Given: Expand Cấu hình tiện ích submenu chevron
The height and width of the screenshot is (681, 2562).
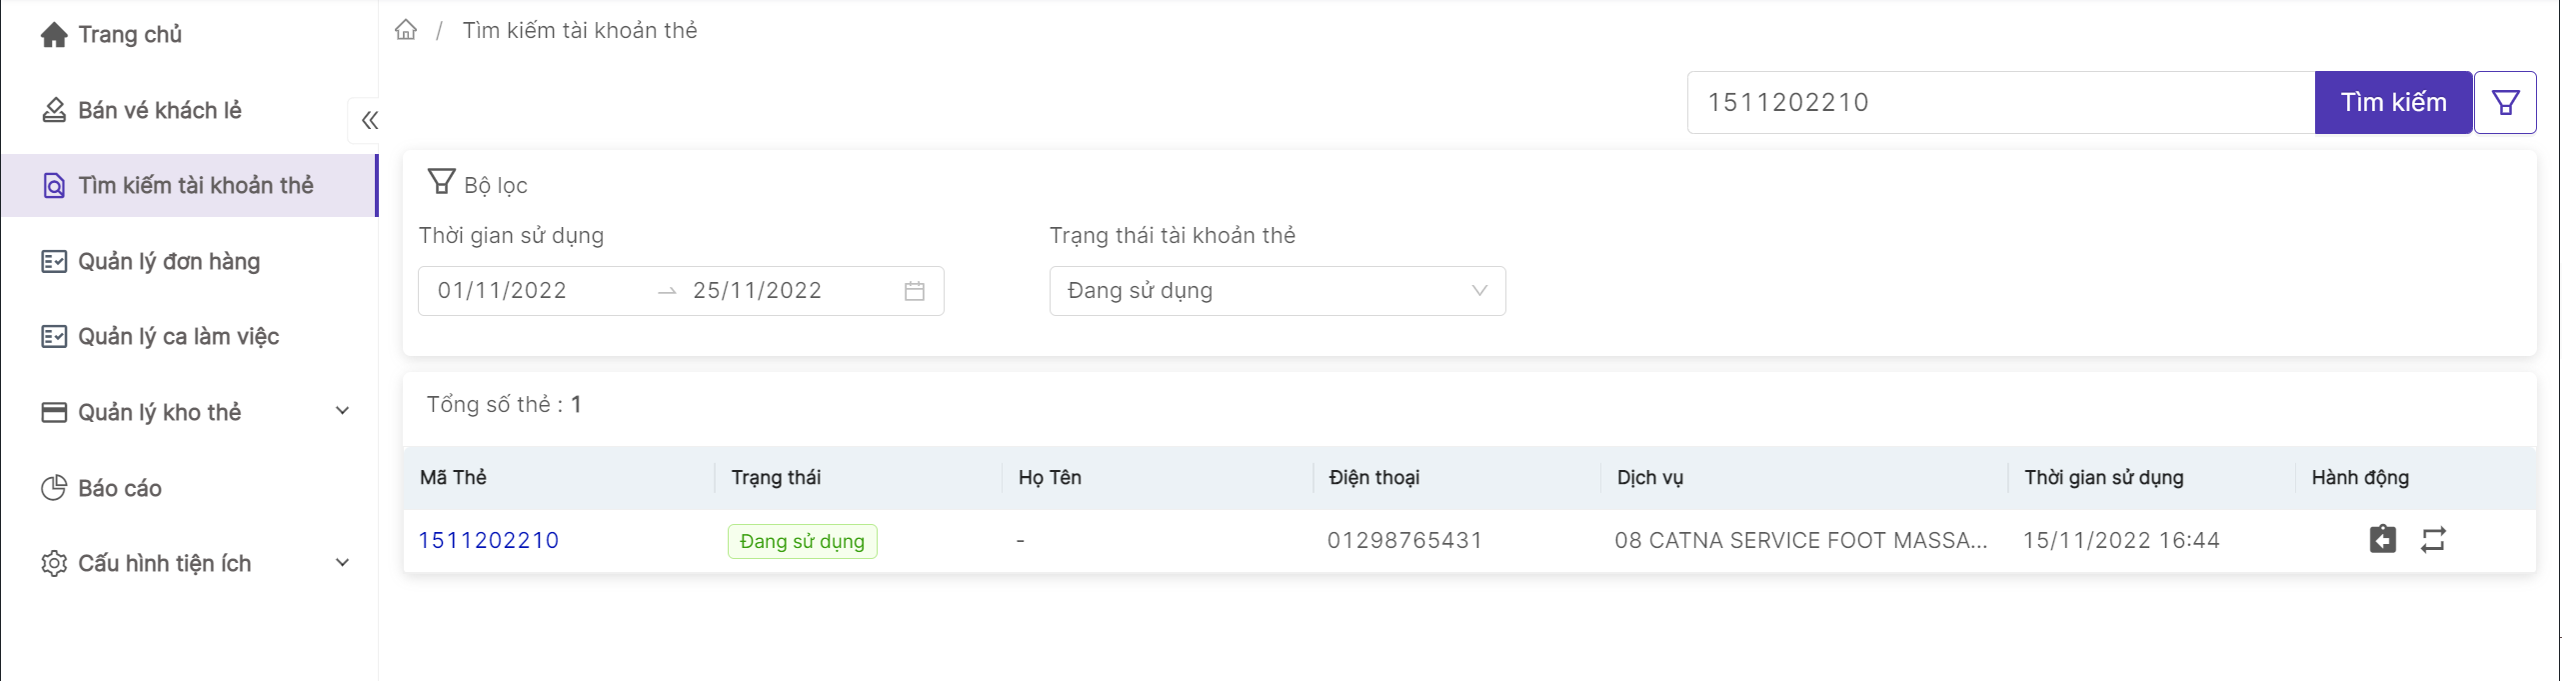Looking at the screenshot, I should click(x=342, y=563).
